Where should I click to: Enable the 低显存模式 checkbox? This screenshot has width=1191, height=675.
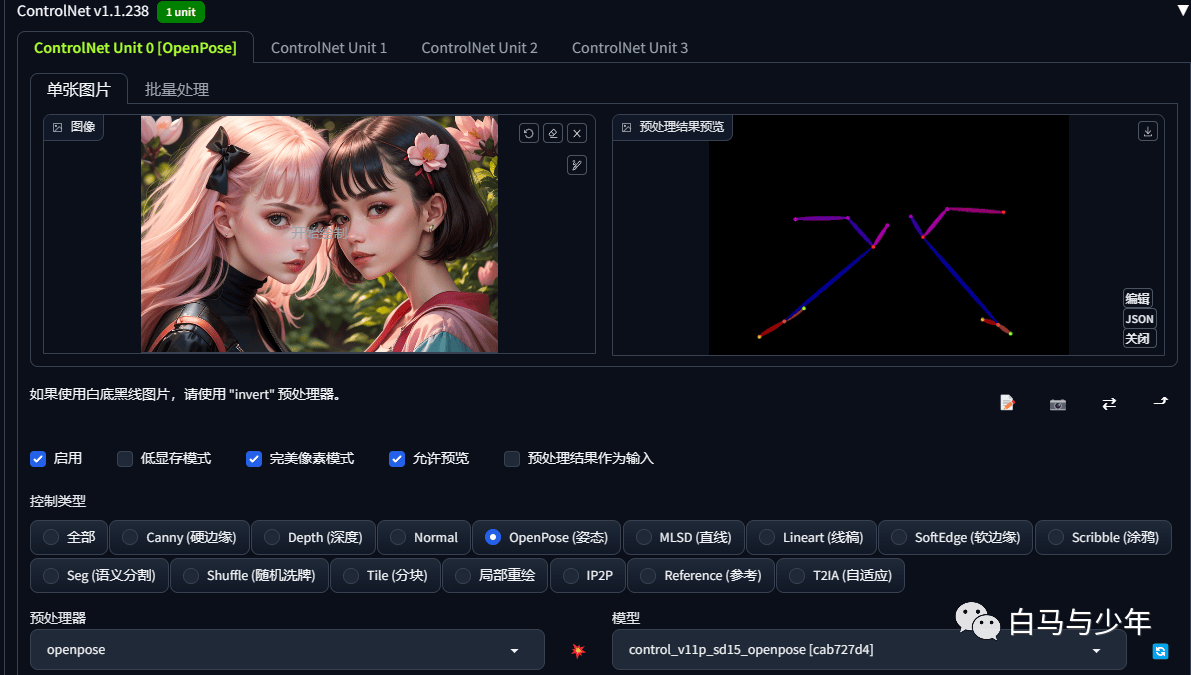(x=125, y=459)
